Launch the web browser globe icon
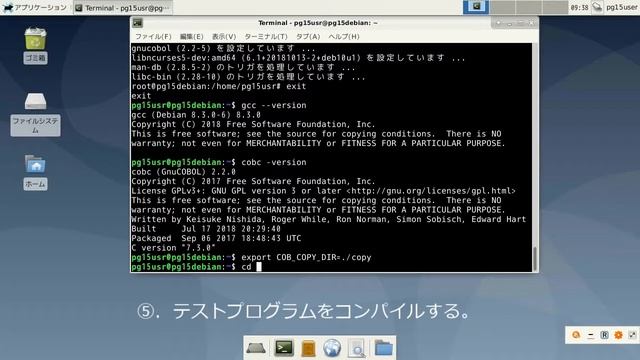 [332, 349]
